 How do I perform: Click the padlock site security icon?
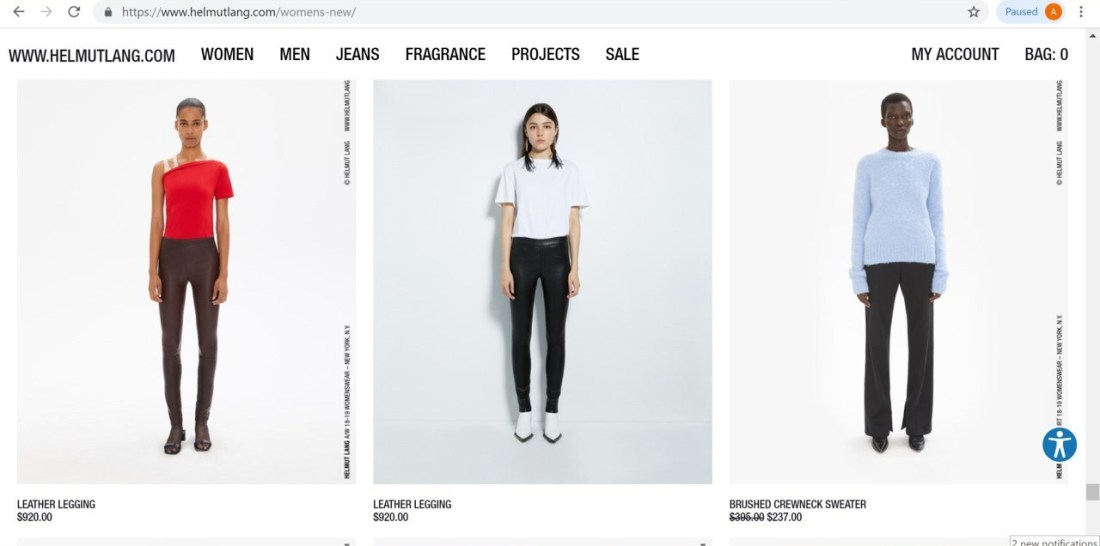coord(108,12)
